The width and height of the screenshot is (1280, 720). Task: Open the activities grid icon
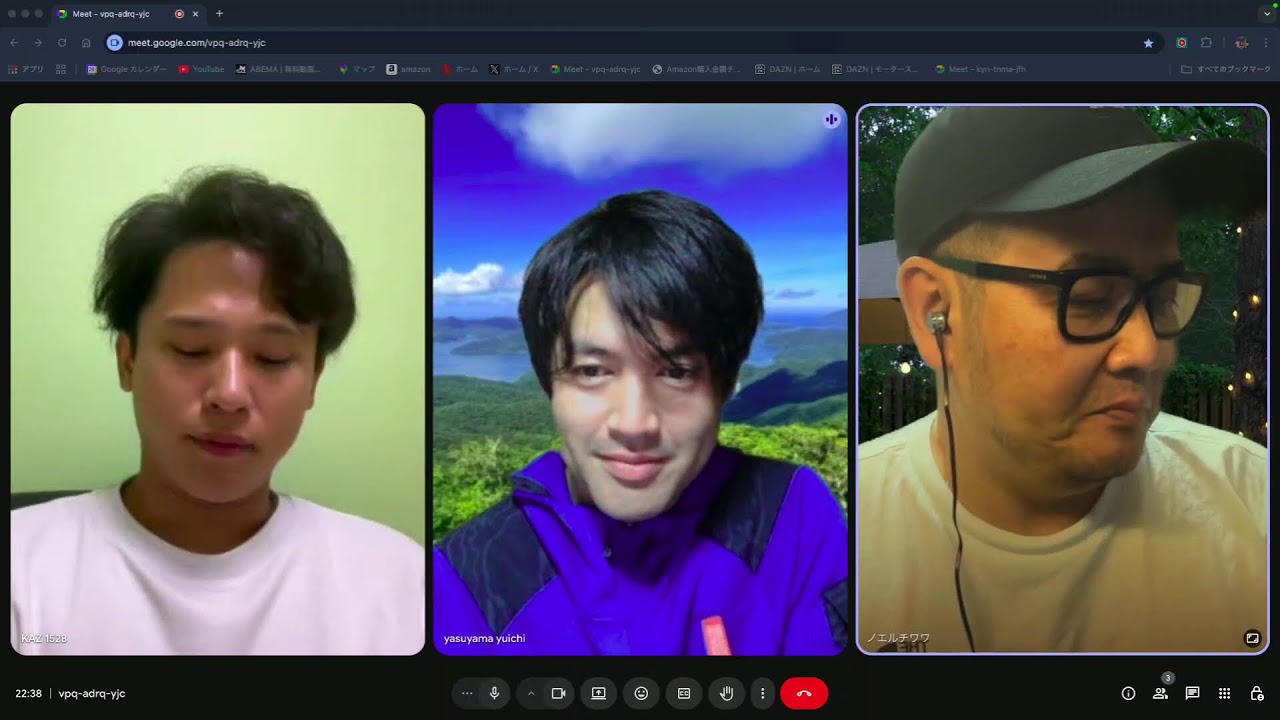click(1224, 693)
